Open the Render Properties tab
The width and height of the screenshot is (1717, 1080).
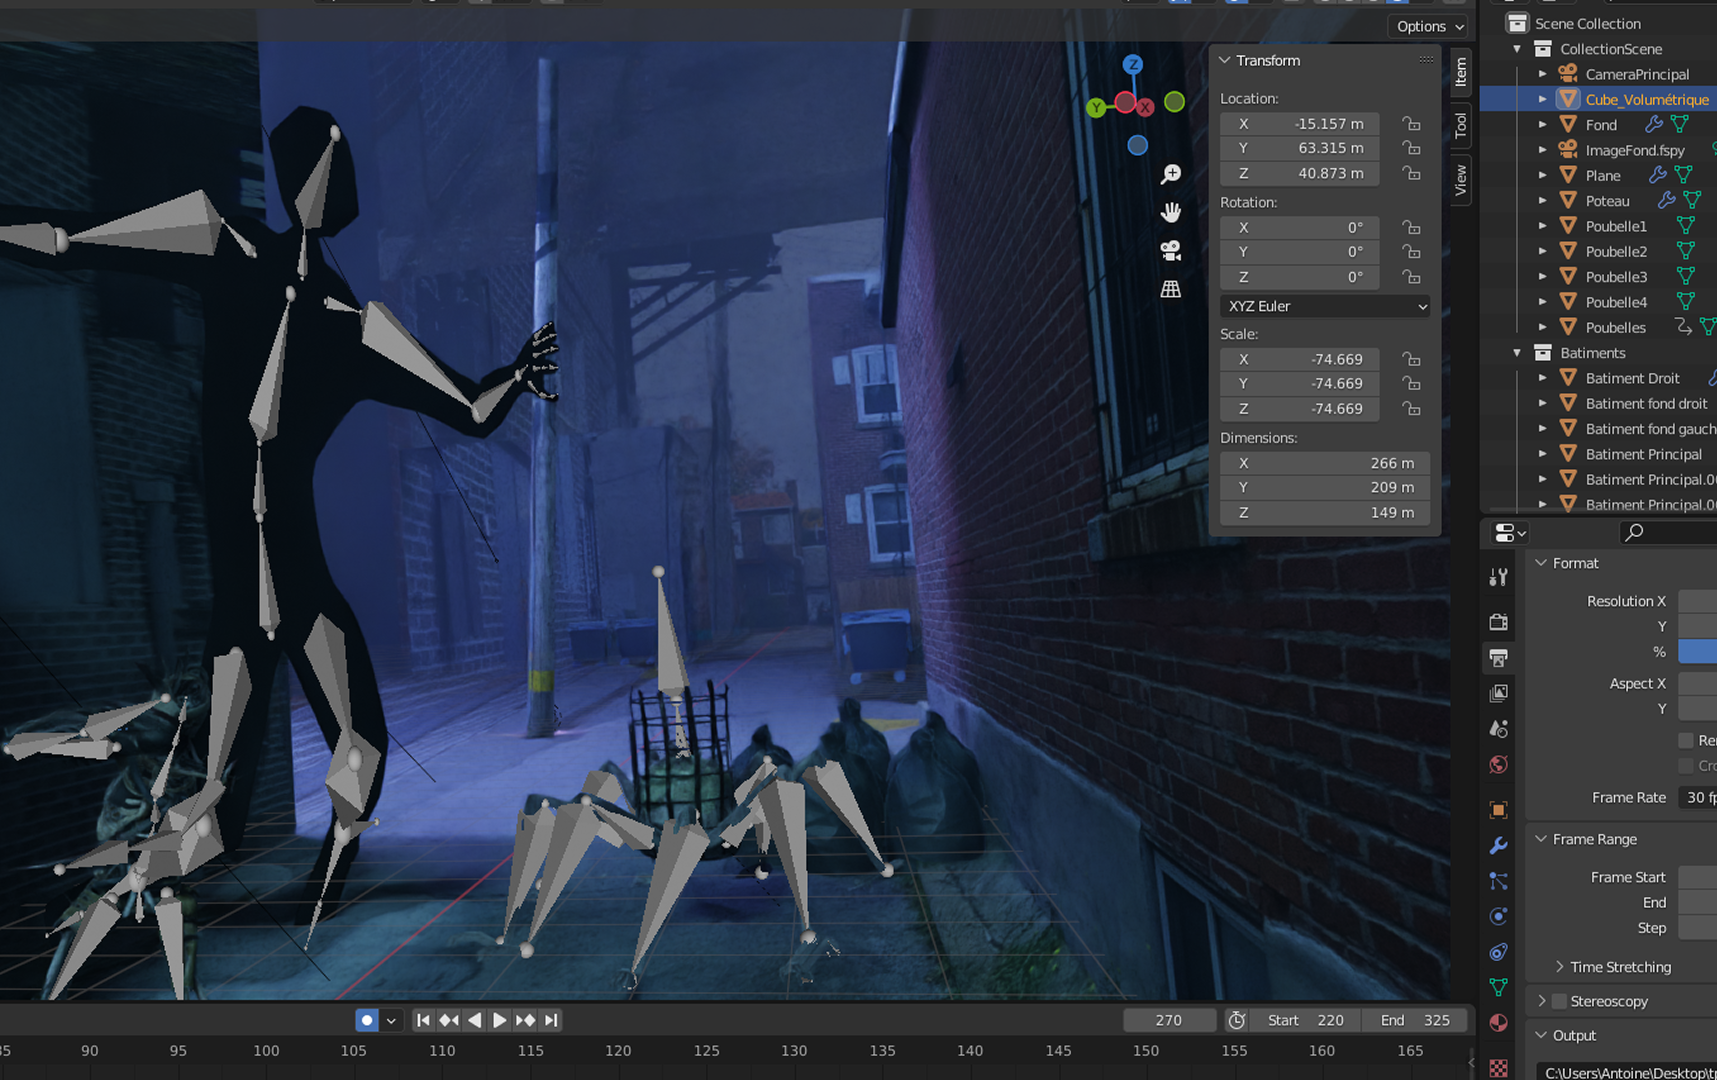pos(1498,621)
